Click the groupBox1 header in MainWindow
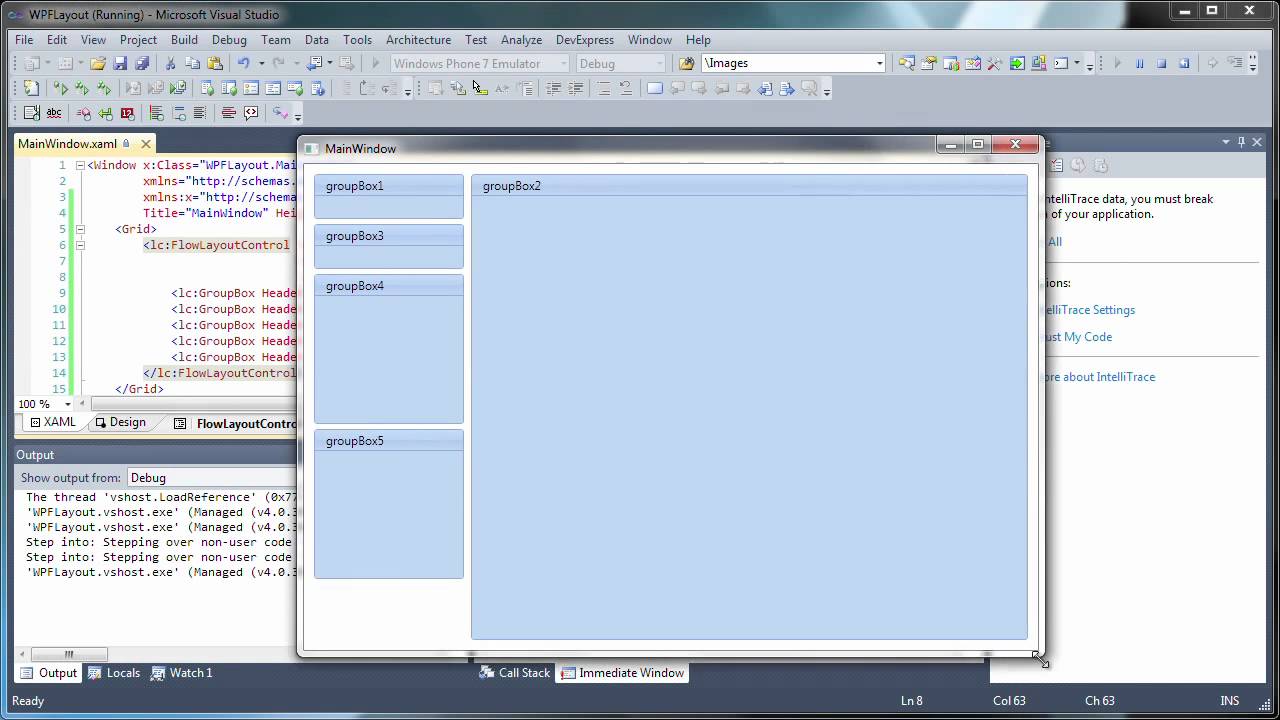The image size is (1280, 720). coord(389,186)
